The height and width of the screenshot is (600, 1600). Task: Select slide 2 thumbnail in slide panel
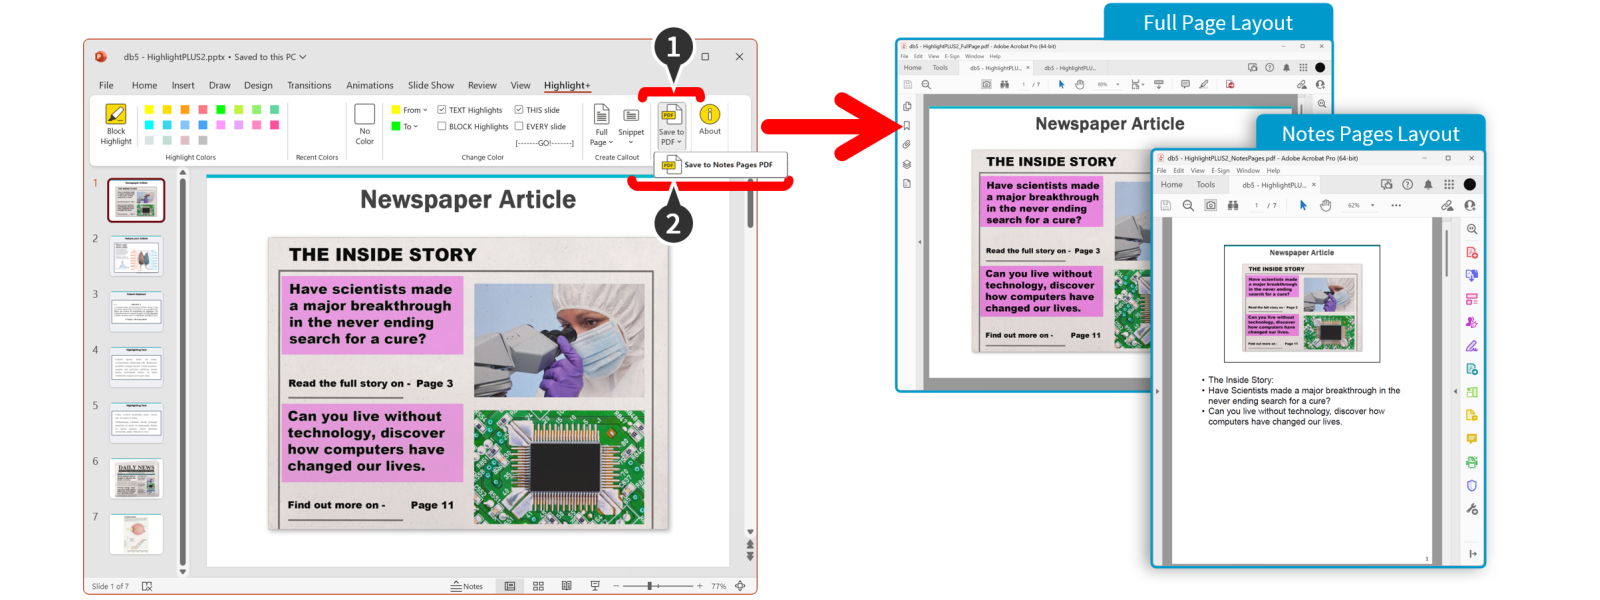point(136,256)
